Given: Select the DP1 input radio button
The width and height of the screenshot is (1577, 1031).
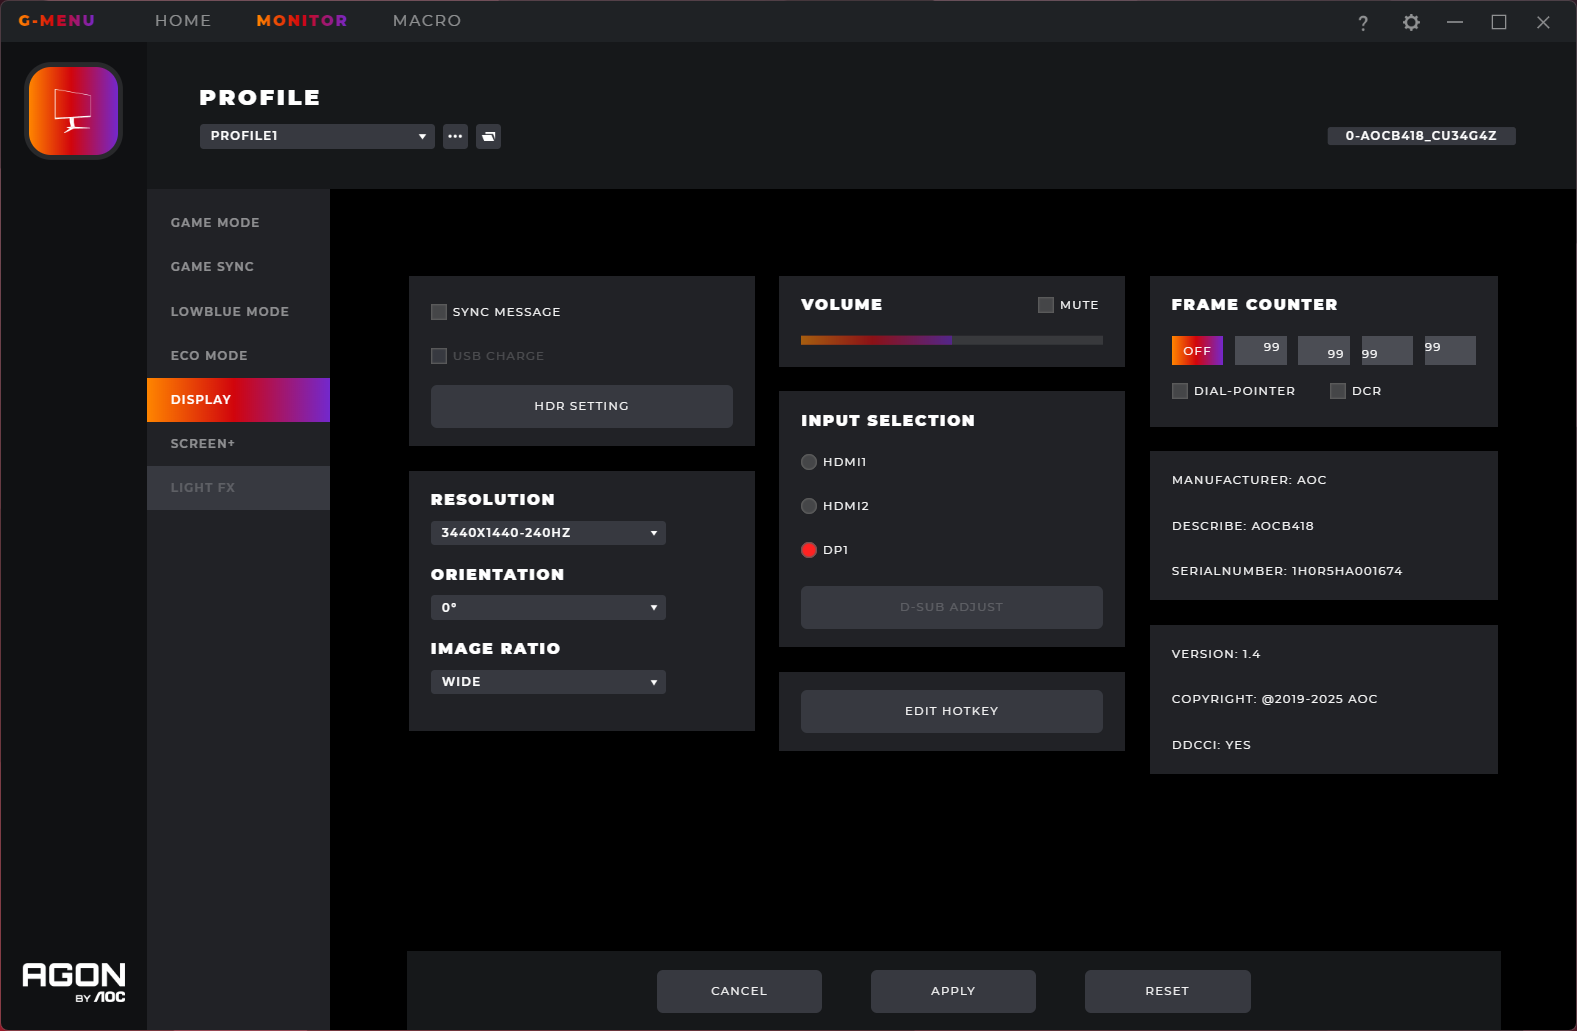Looking at the screenshot, I should click(x=809, y=550).
